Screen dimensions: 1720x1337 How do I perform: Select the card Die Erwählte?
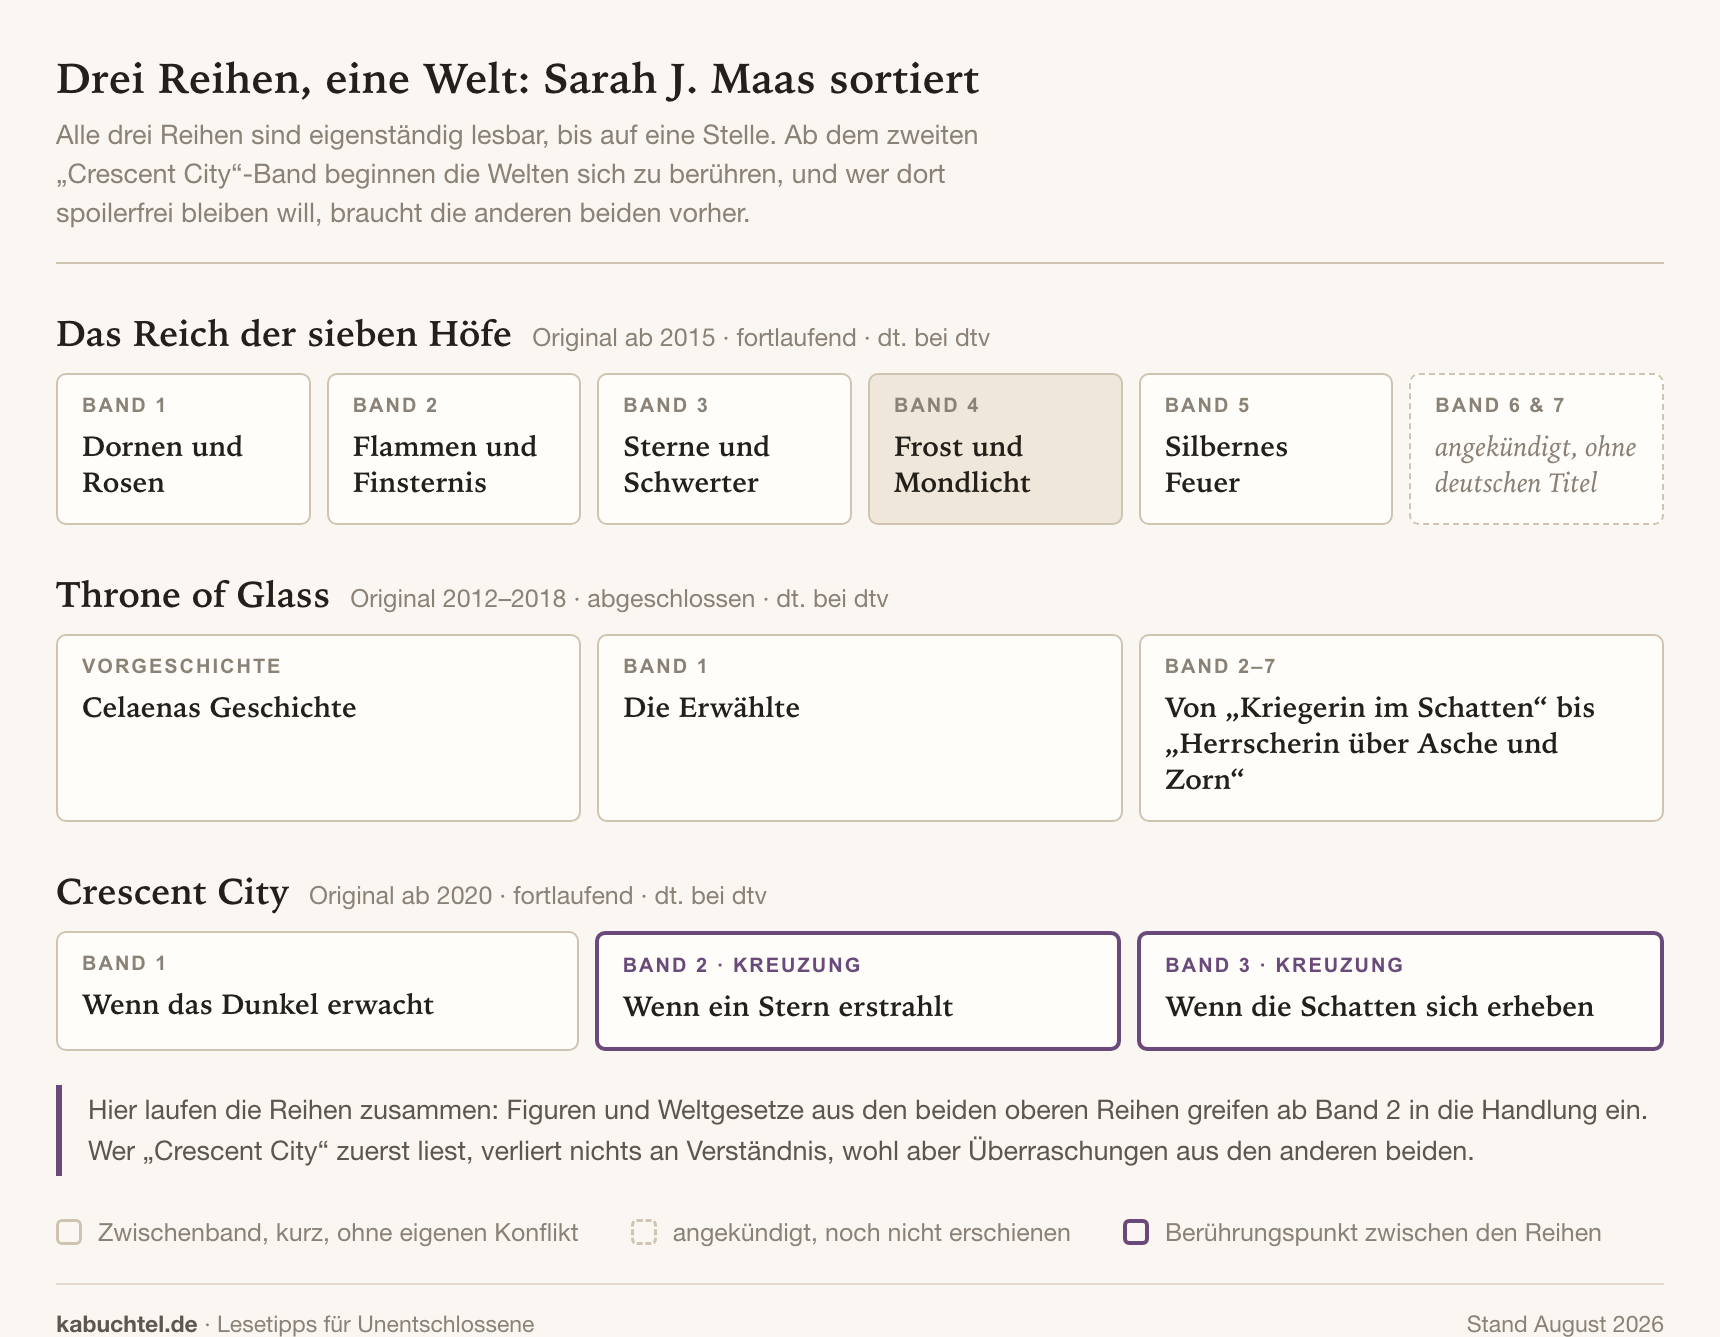[x=860, y=728]
